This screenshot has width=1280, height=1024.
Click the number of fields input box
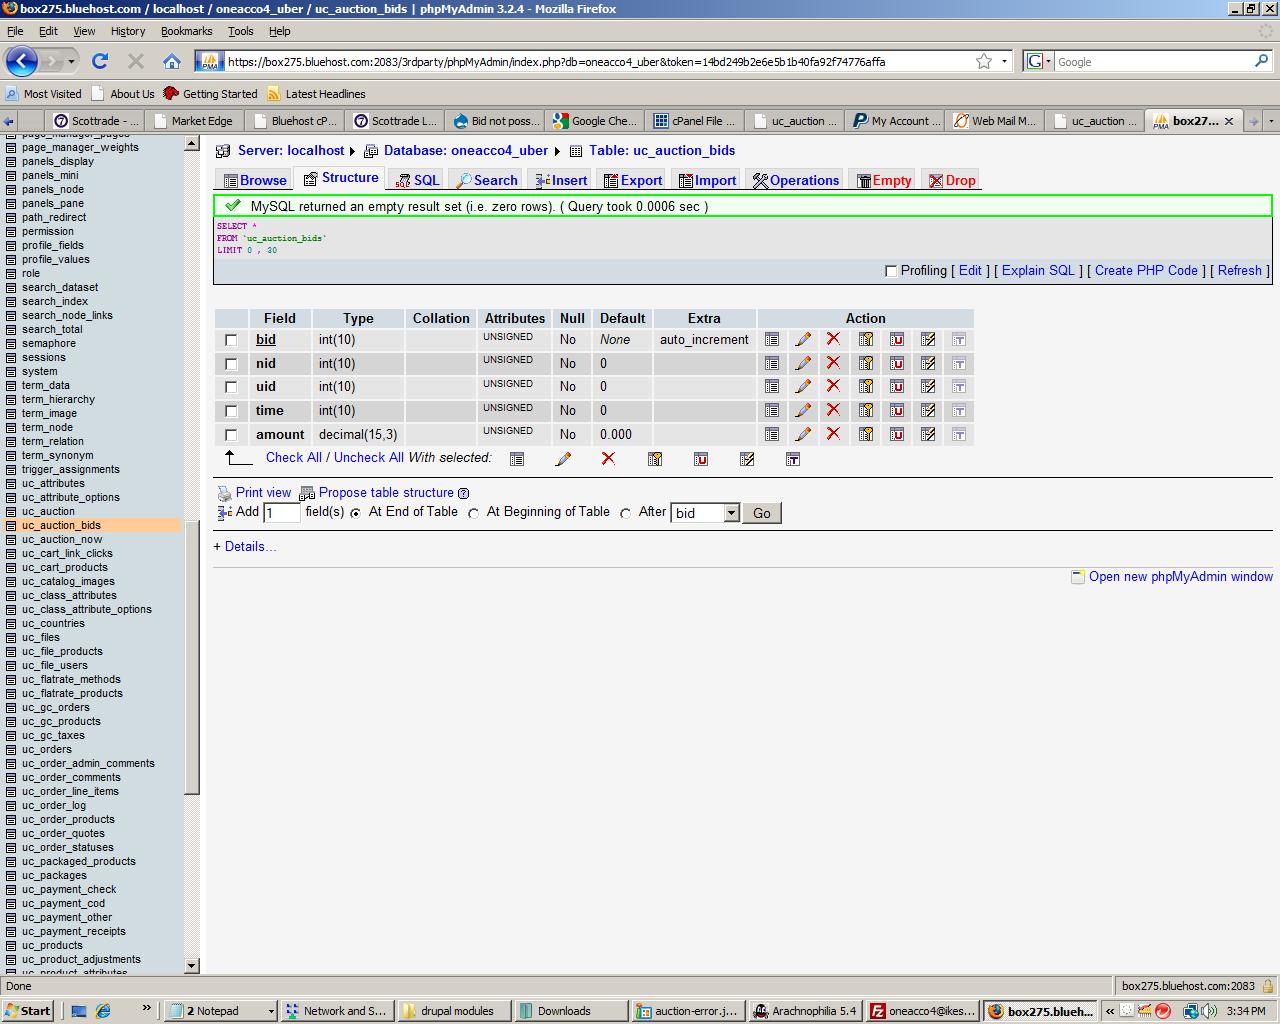[282, 513]
